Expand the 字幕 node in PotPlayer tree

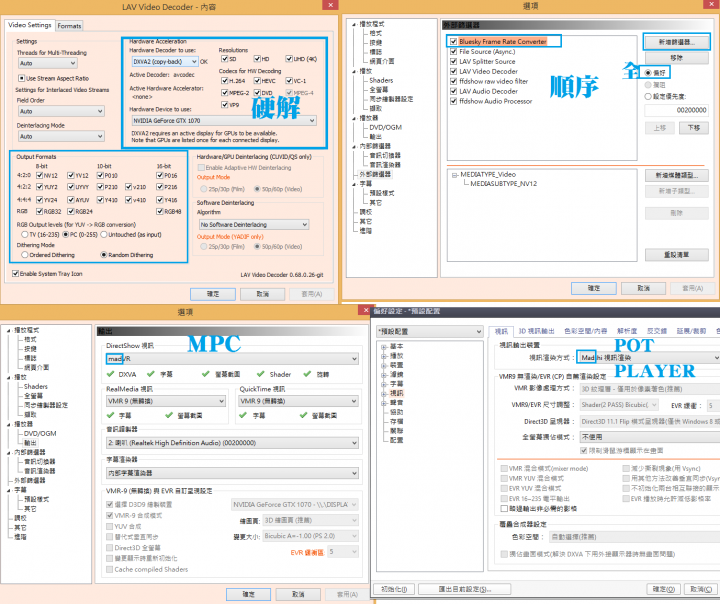click(x=383, y=384)
